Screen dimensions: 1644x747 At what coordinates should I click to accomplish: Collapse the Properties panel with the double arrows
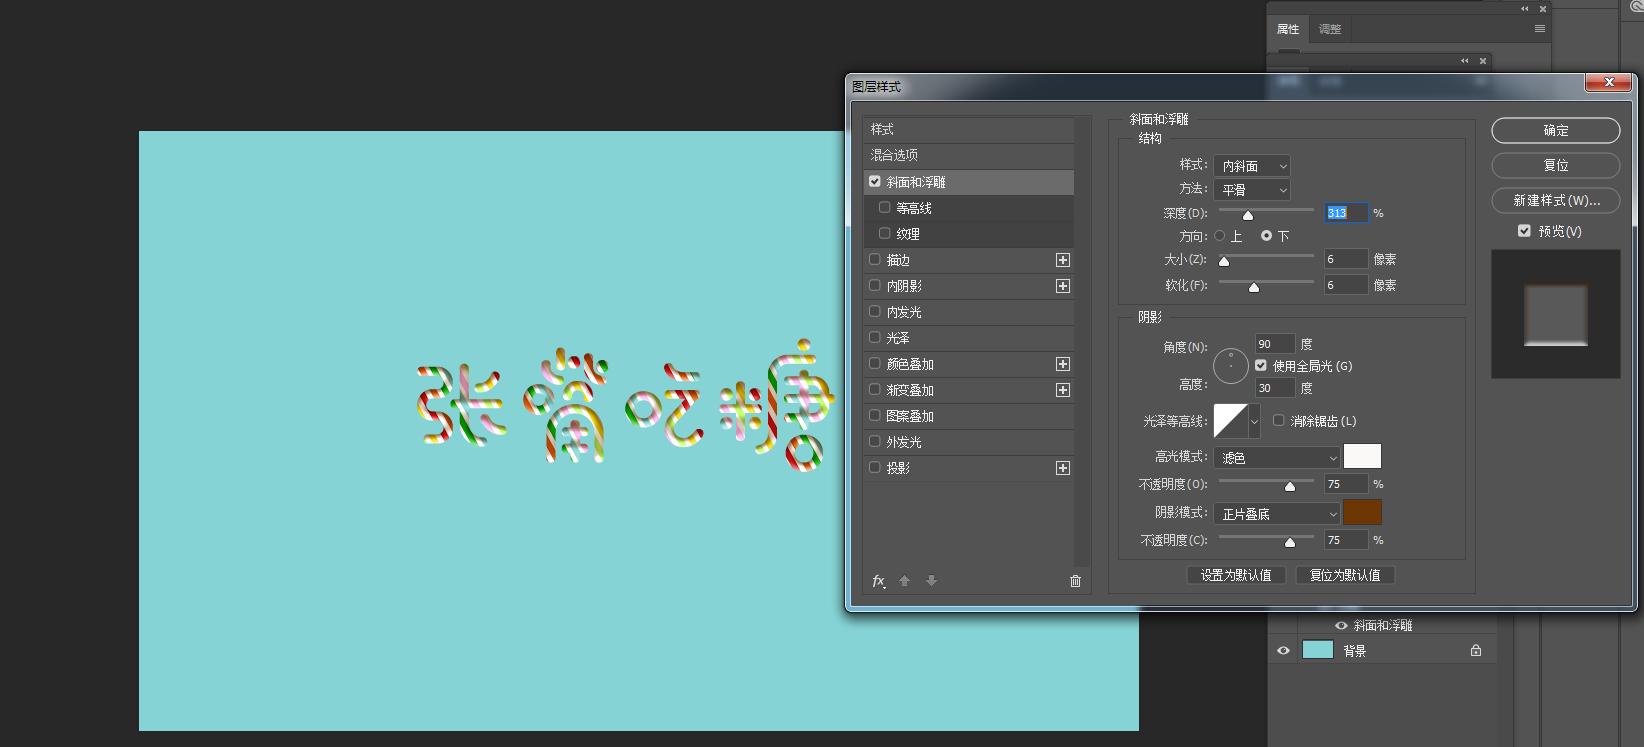1525,9
